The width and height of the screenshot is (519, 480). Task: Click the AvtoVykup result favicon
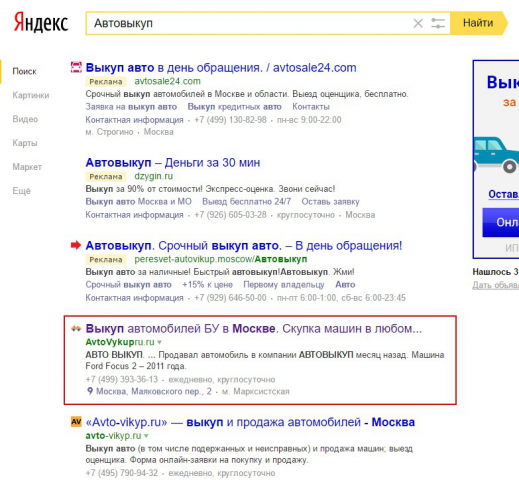pos(76,329)
